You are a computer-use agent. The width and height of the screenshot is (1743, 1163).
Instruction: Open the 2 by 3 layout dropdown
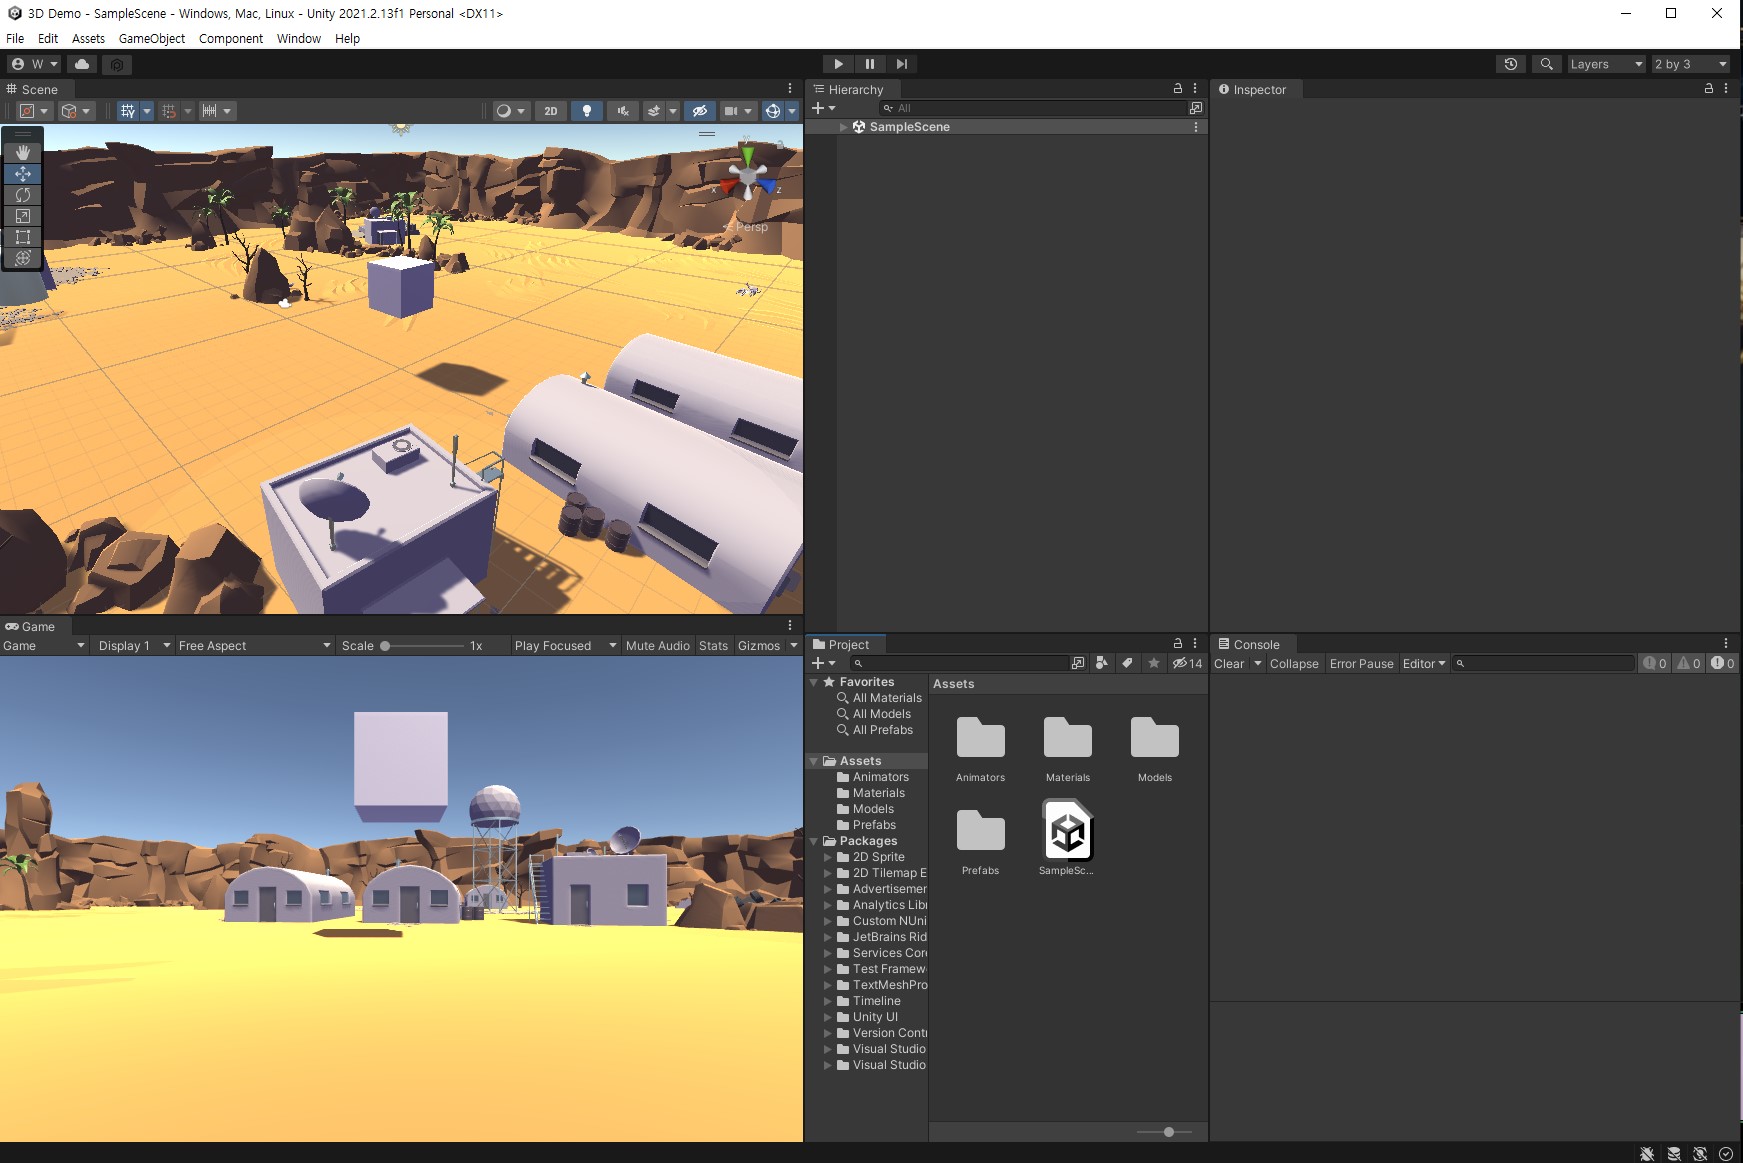point(1690,64)
